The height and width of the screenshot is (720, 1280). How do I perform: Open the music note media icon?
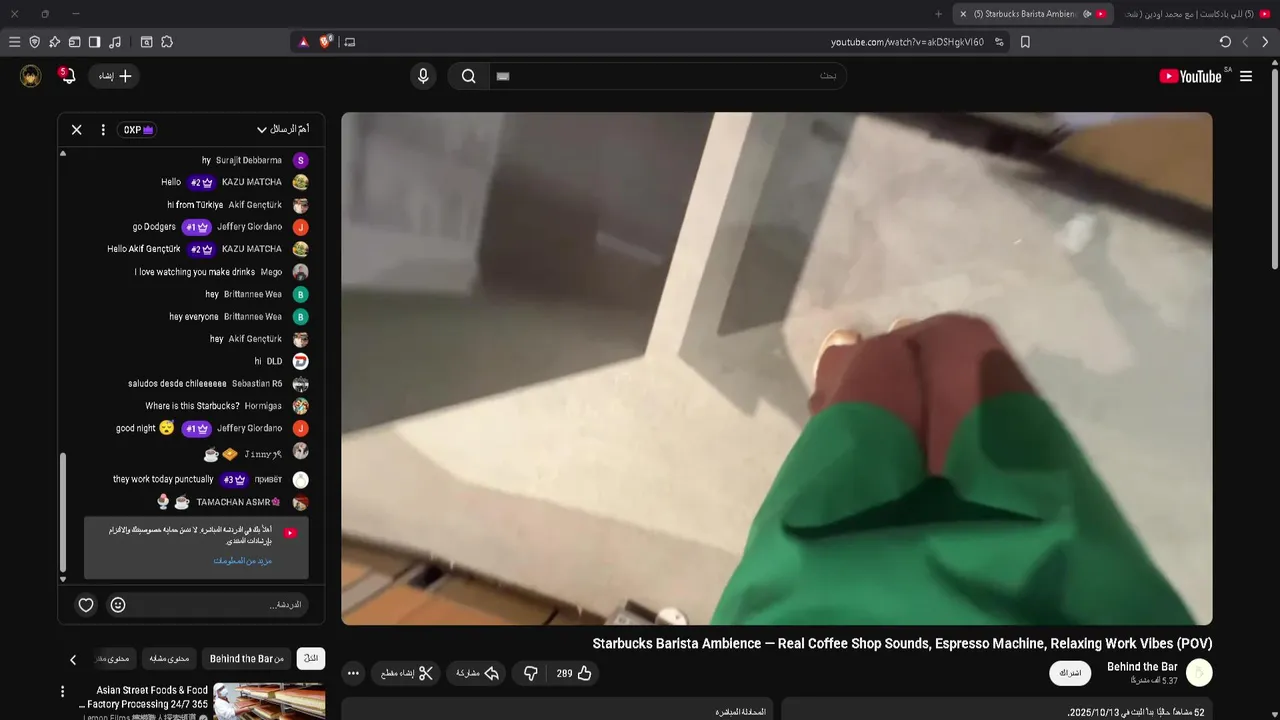click(115, 42)
